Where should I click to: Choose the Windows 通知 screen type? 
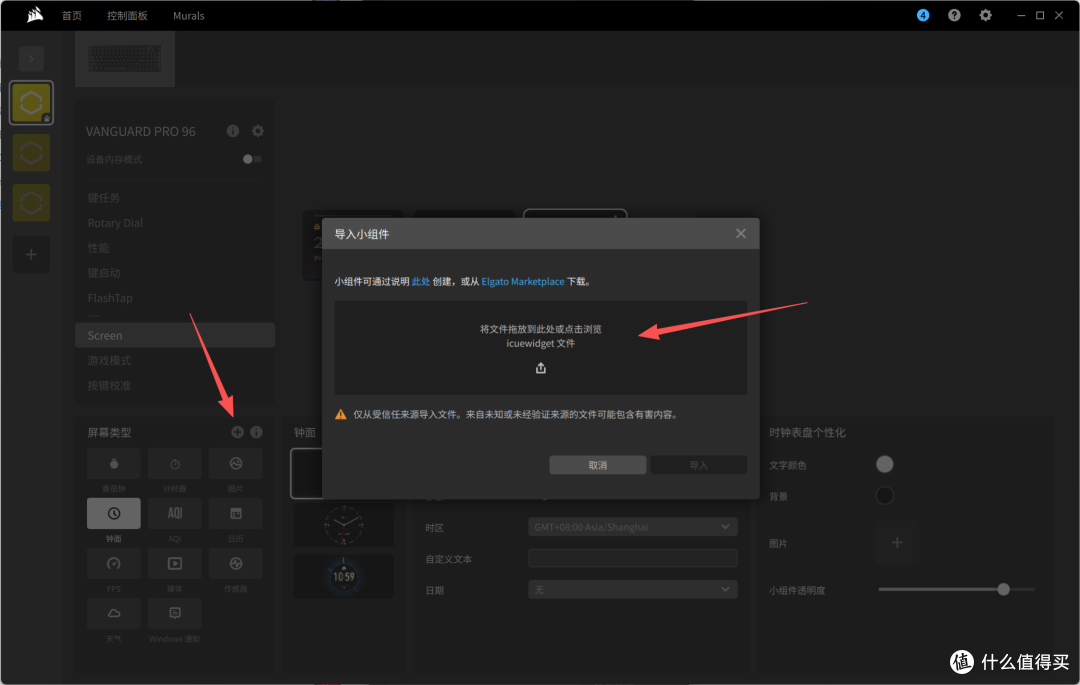175,613
